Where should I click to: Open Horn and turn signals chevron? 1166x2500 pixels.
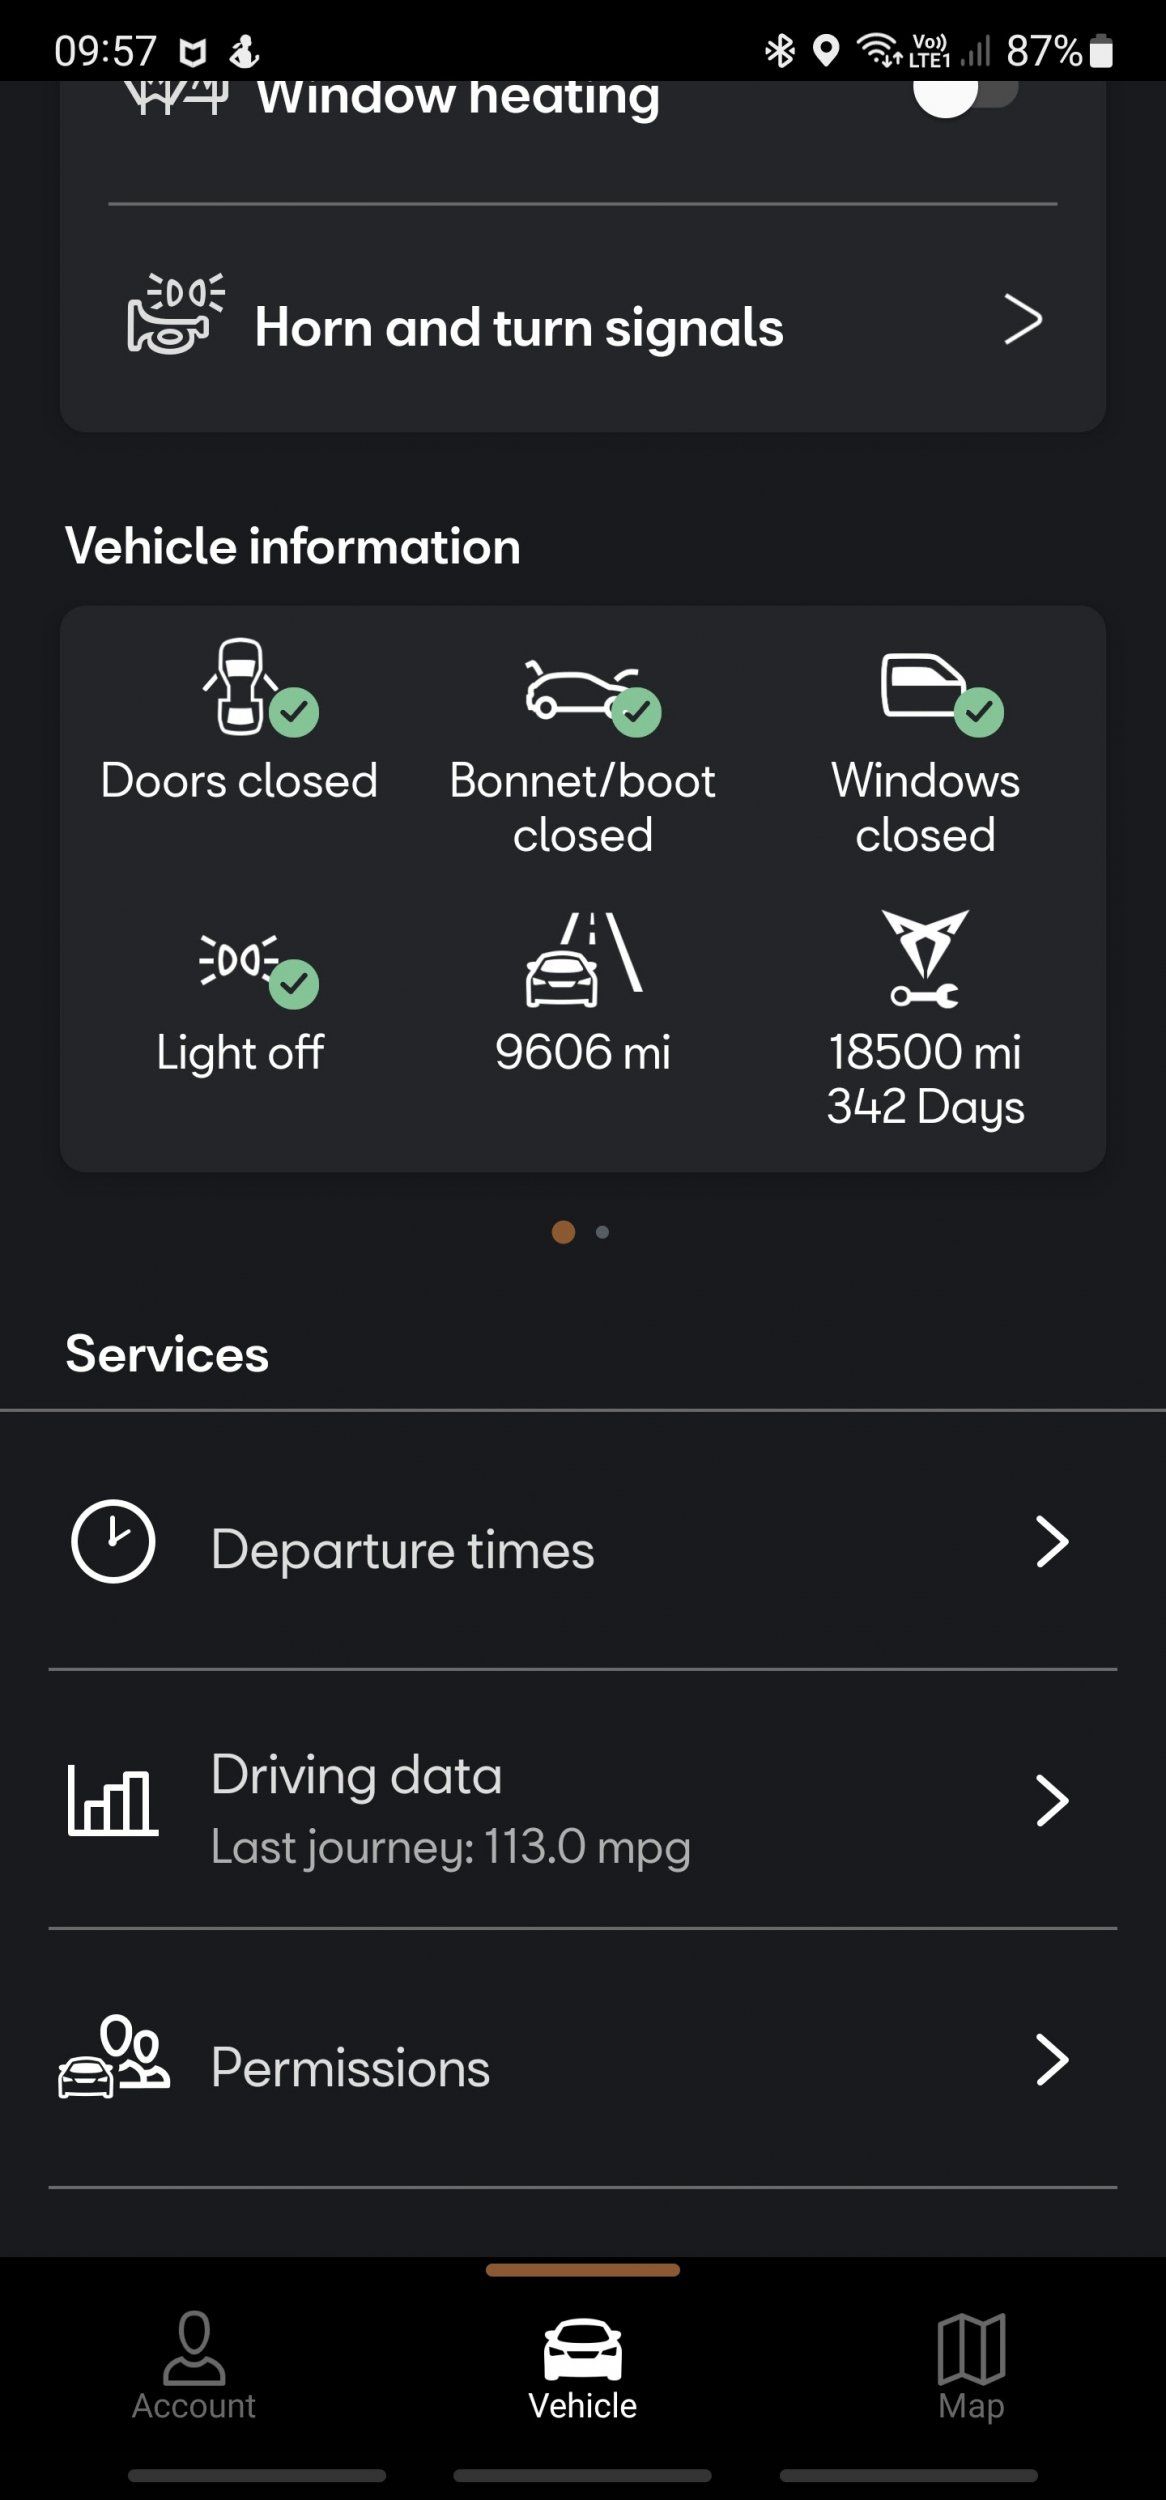point(1023,320)
